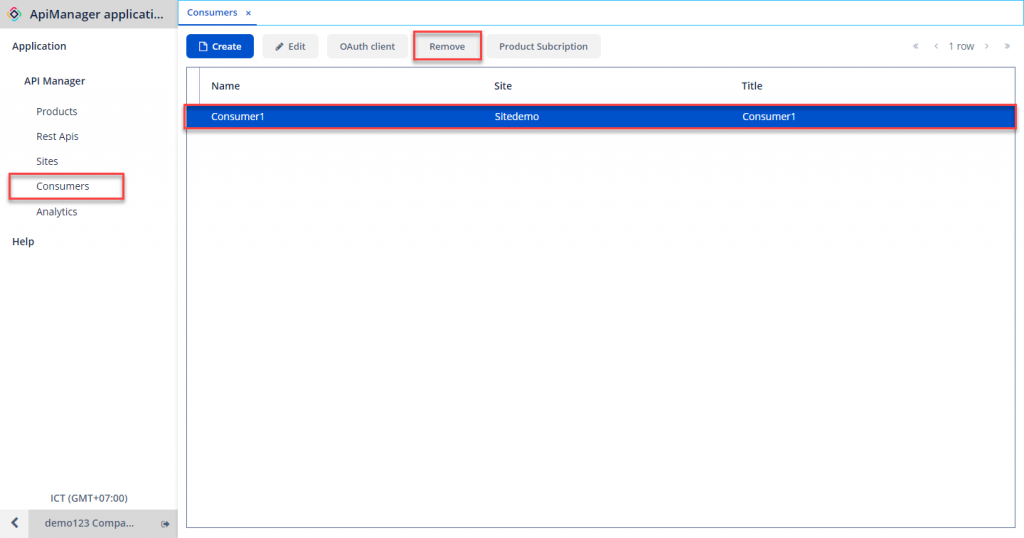The height and width of the screenshot is (538, 1024).
Task: Expand the Application menu section
Action: click(x=39, y=46)
